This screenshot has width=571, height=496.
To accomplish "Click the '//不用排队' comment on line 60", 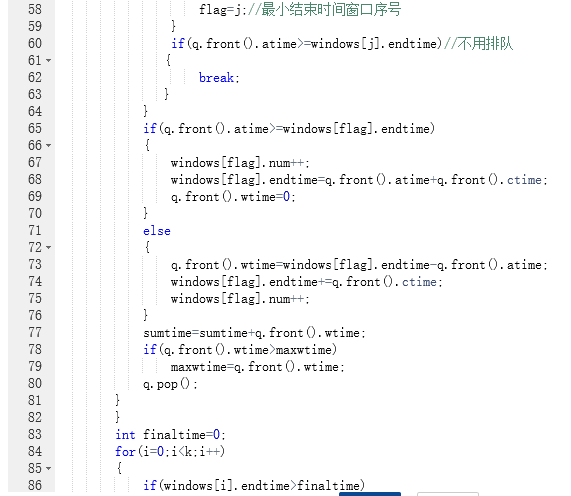I will 479,44.
